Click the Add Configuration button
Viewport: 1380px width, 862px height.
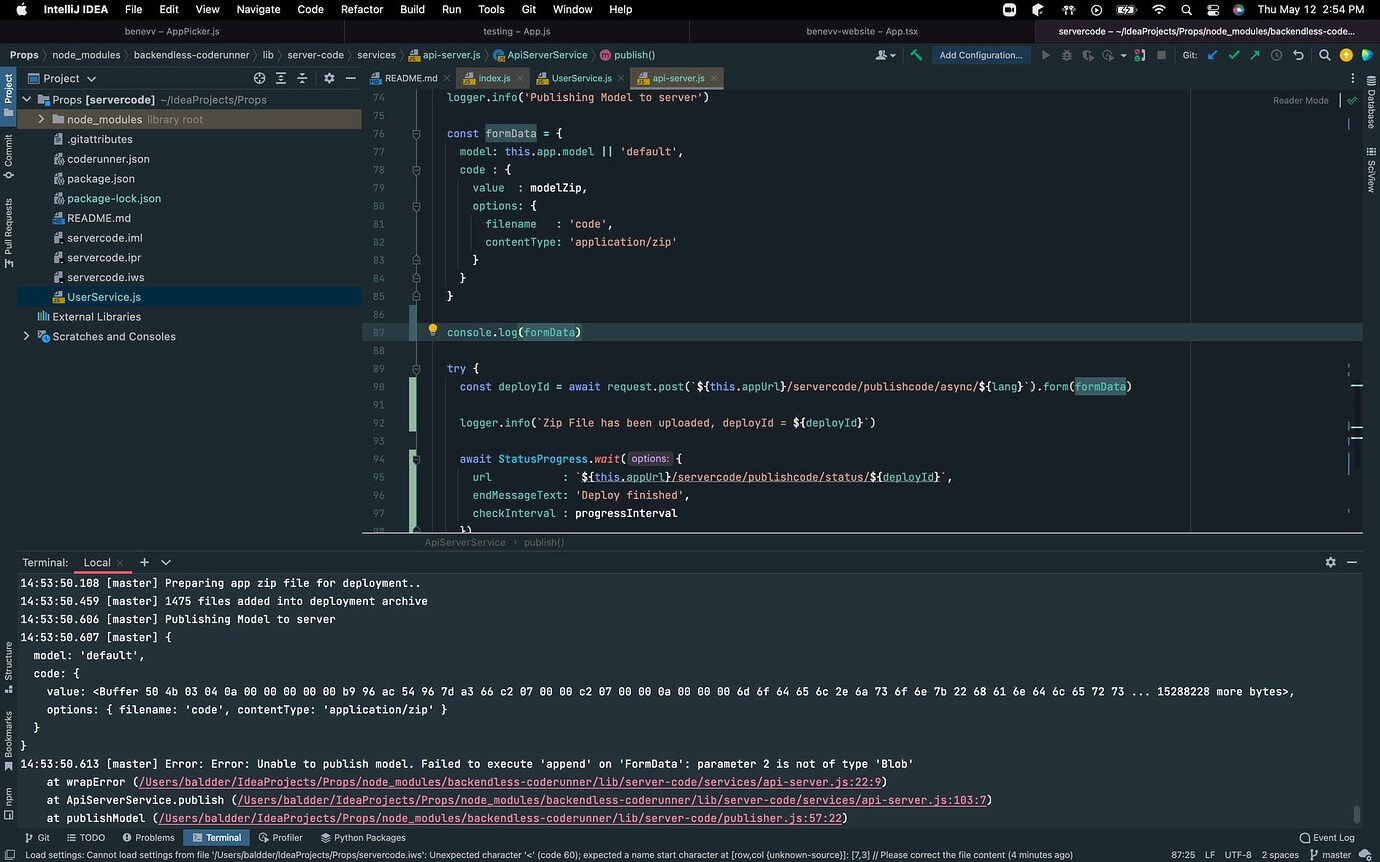(x=980, y=55)
